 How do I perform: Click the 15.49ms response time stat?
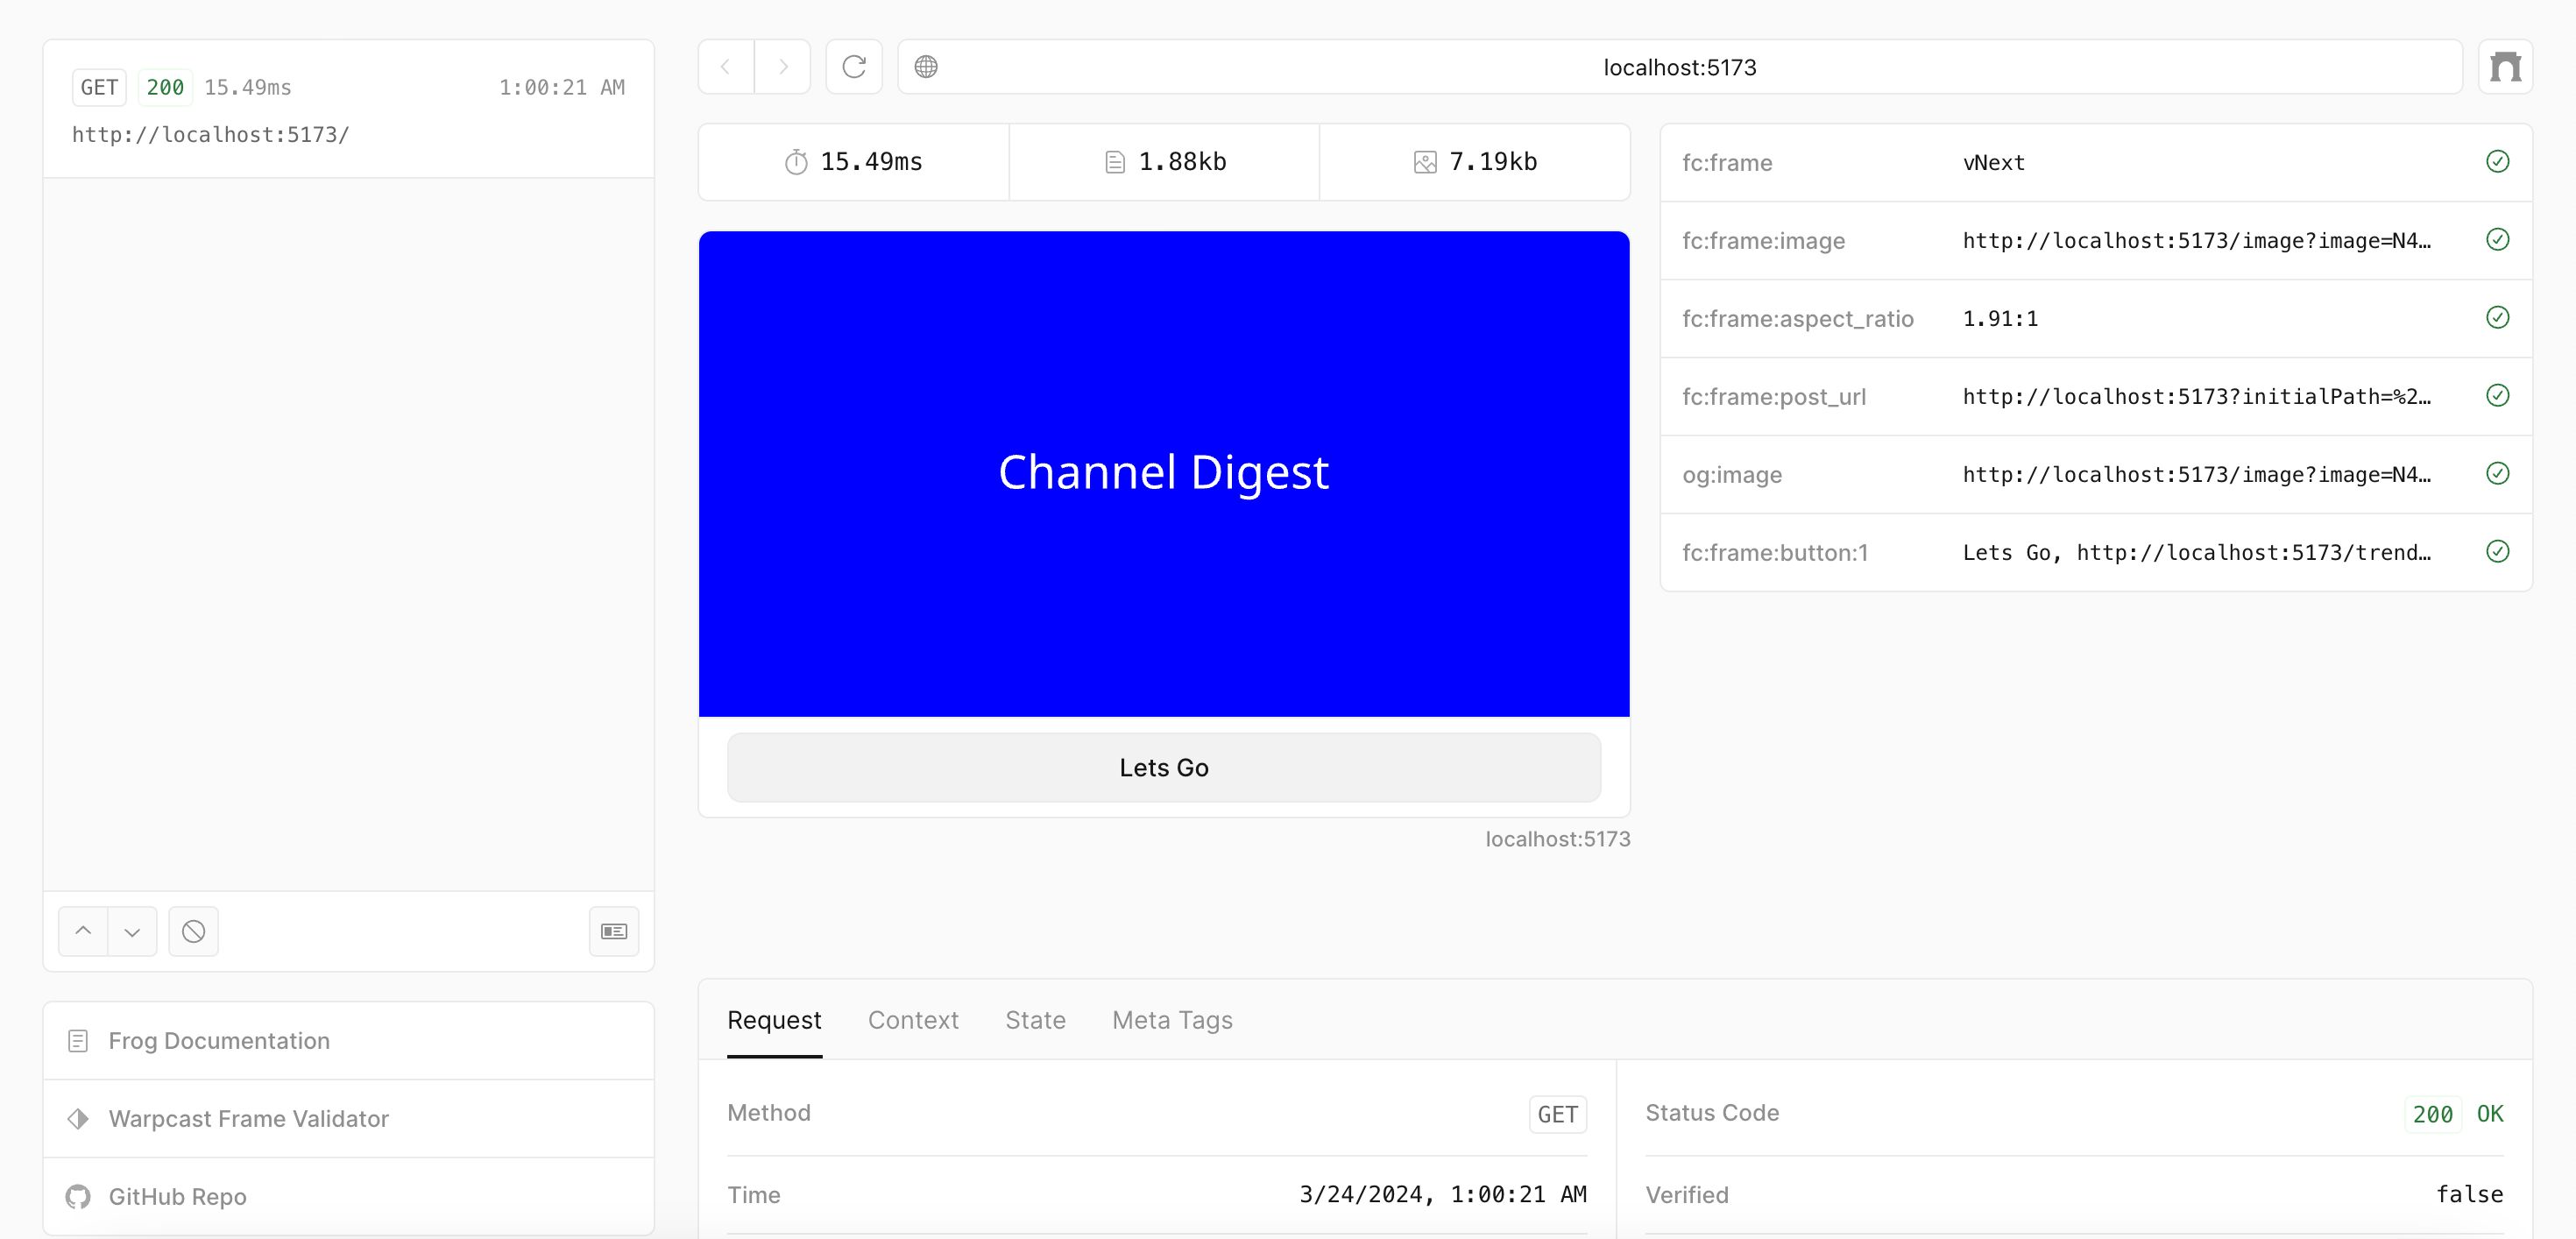click(x=853, y=162)
